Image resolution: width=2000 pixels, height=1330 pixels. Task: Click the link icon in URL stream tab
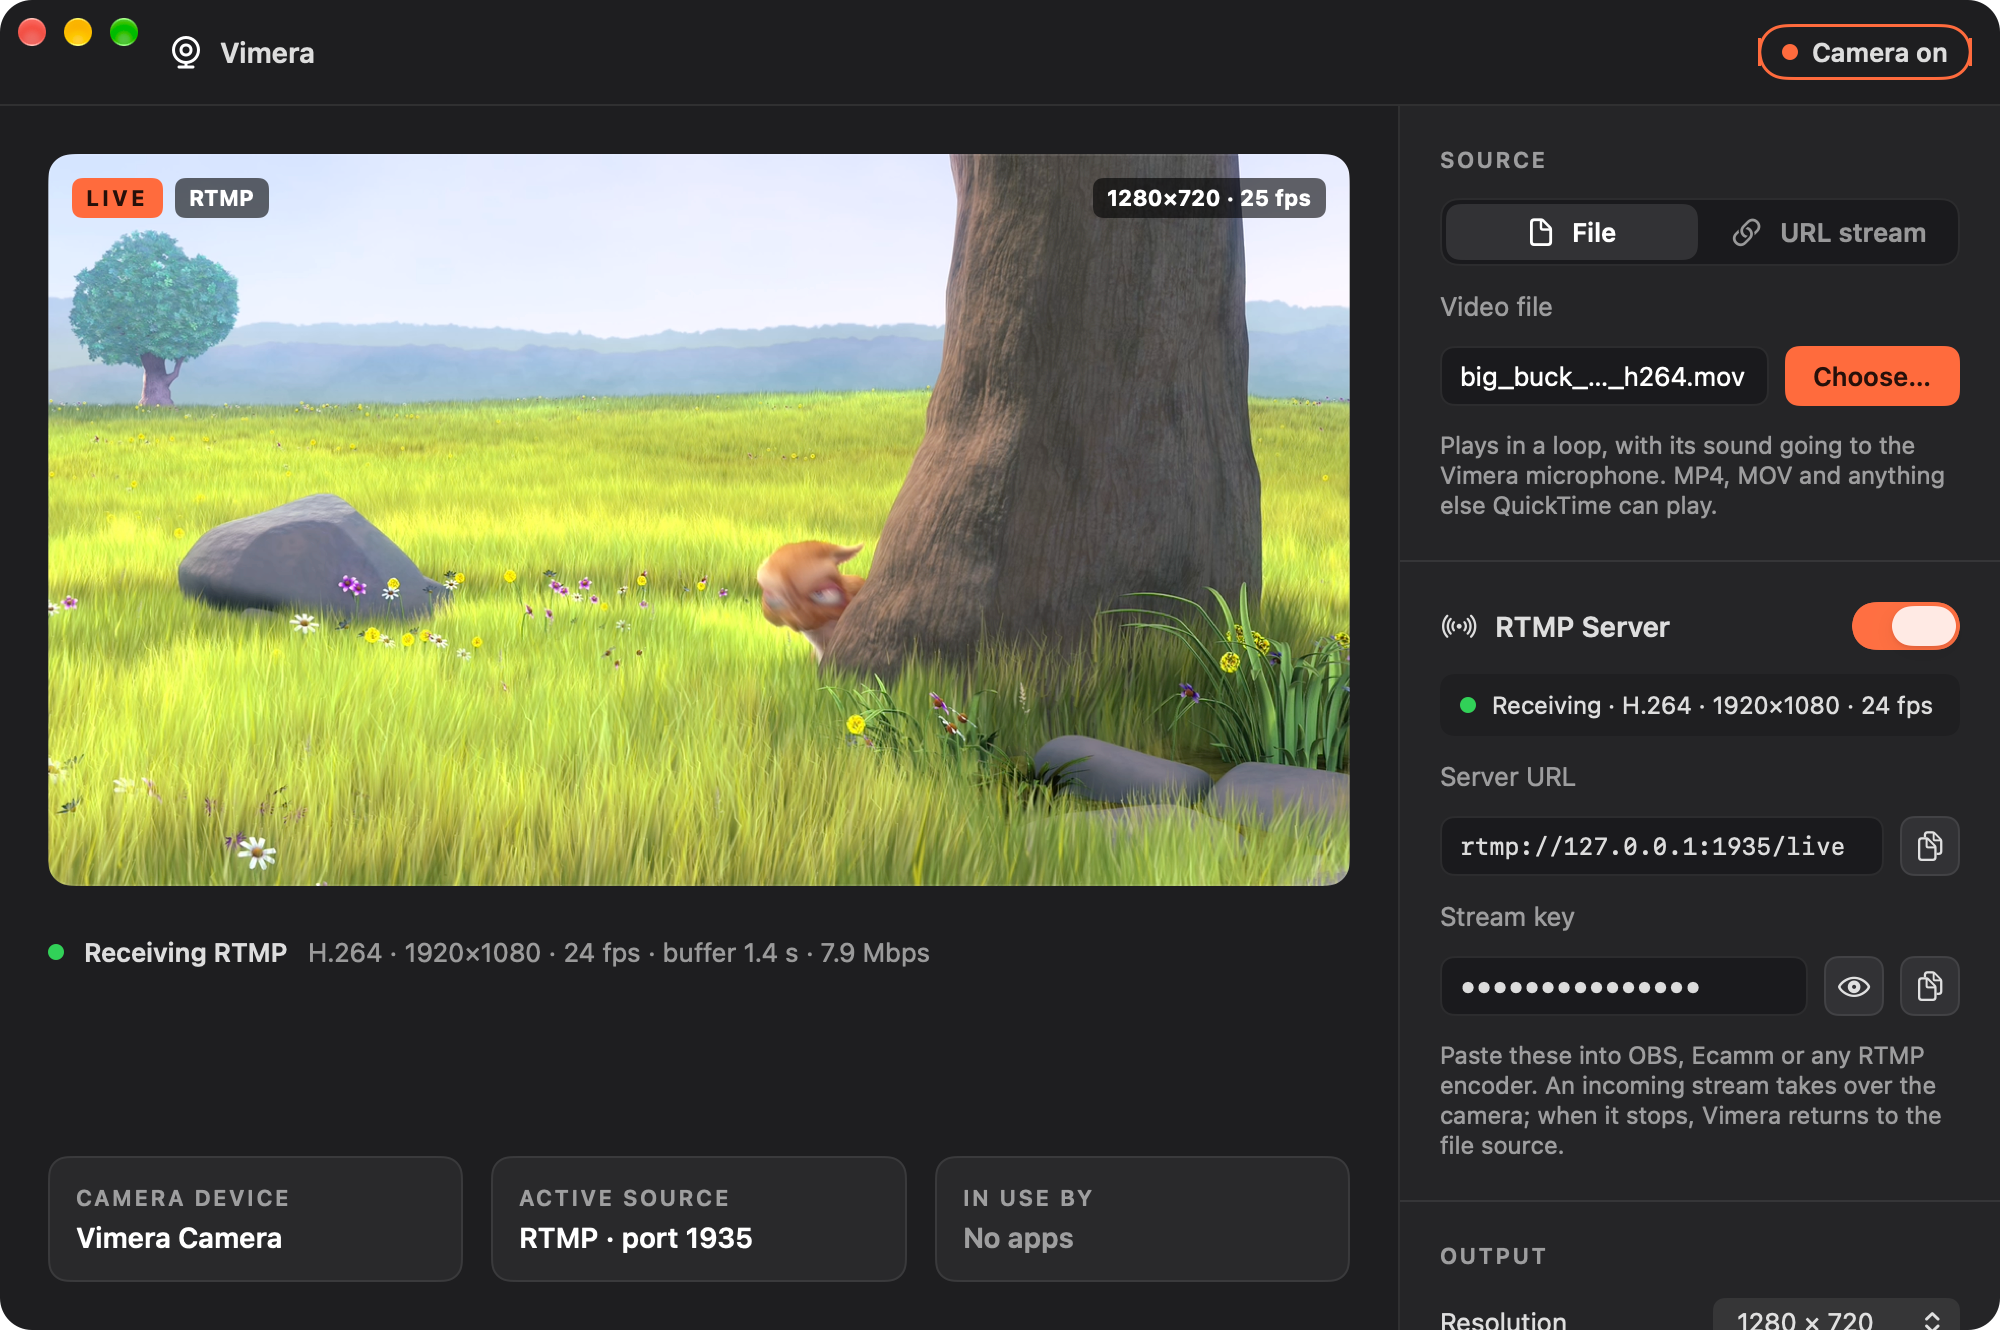(x=1746, y=232)
